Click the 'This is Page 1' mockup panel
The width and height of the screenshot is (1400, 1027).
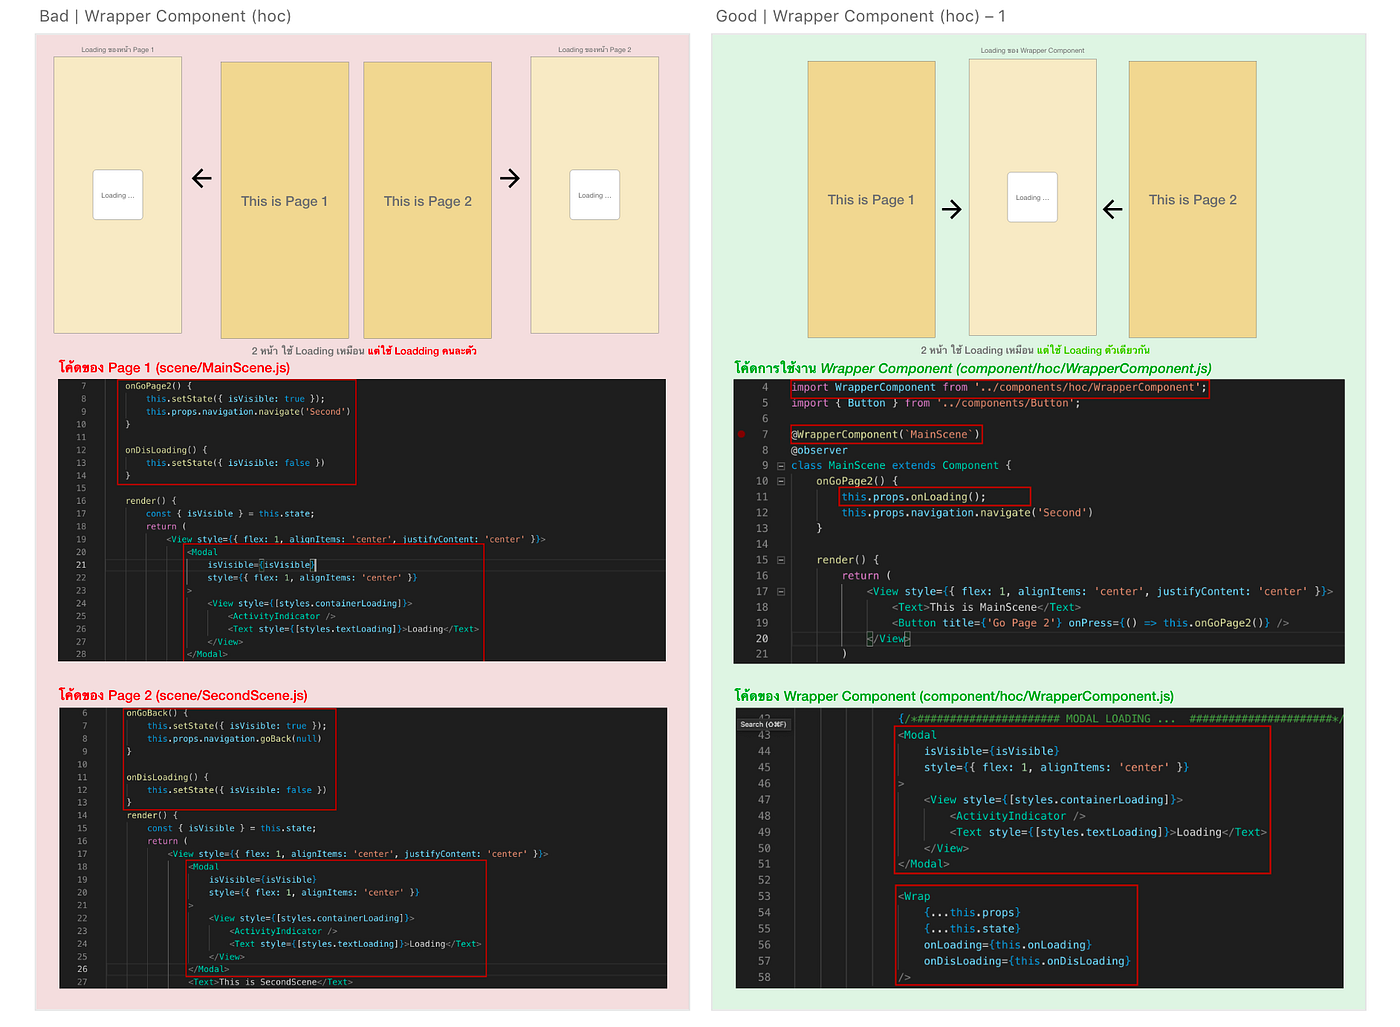coord(285,200)
